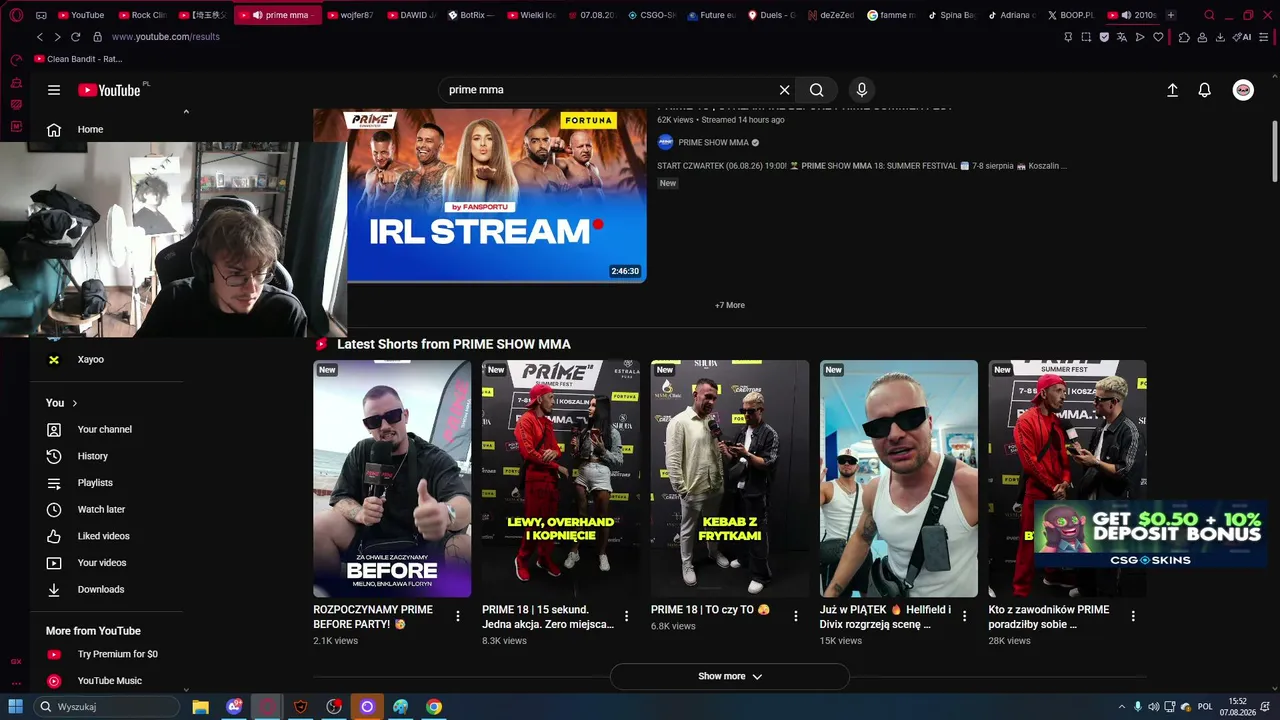Open the Clean Bandit bookmark
The width and height of the screenshot is (1280, 720).
tap(78, 59)
